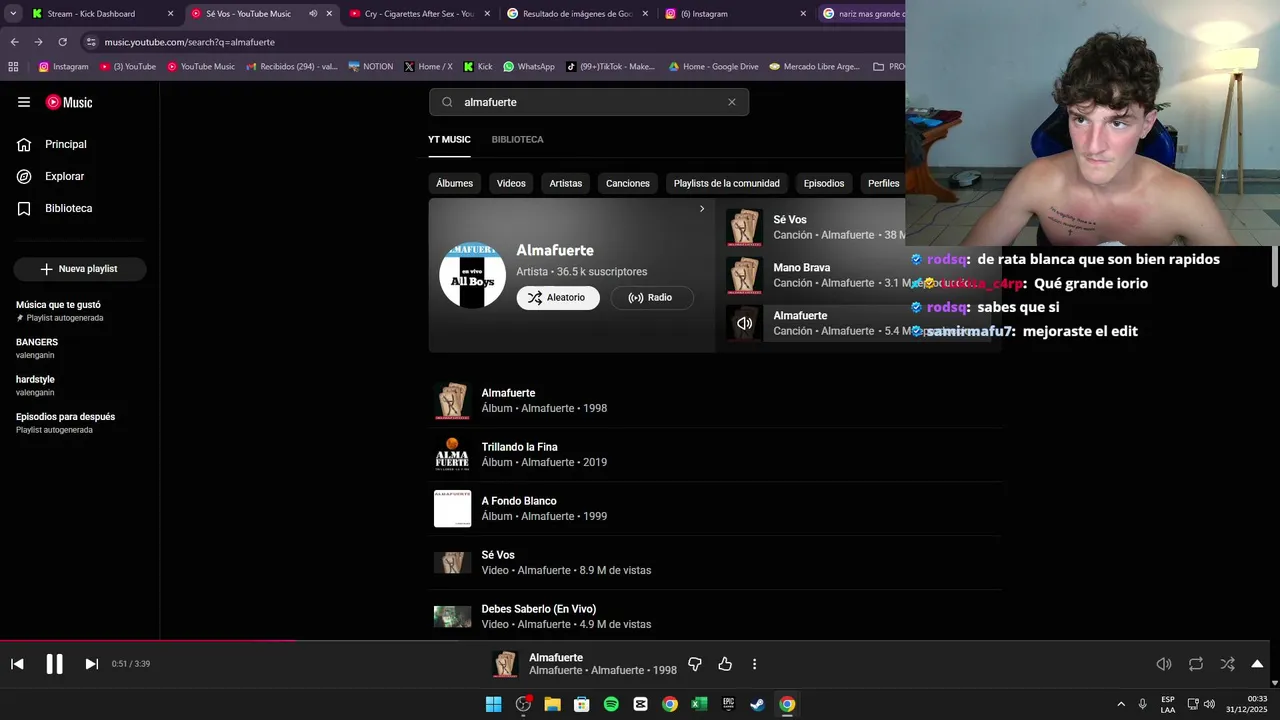Switch to the YT MUSIC tab
This screenshot has height=720, width=1280.
(449, 139)
